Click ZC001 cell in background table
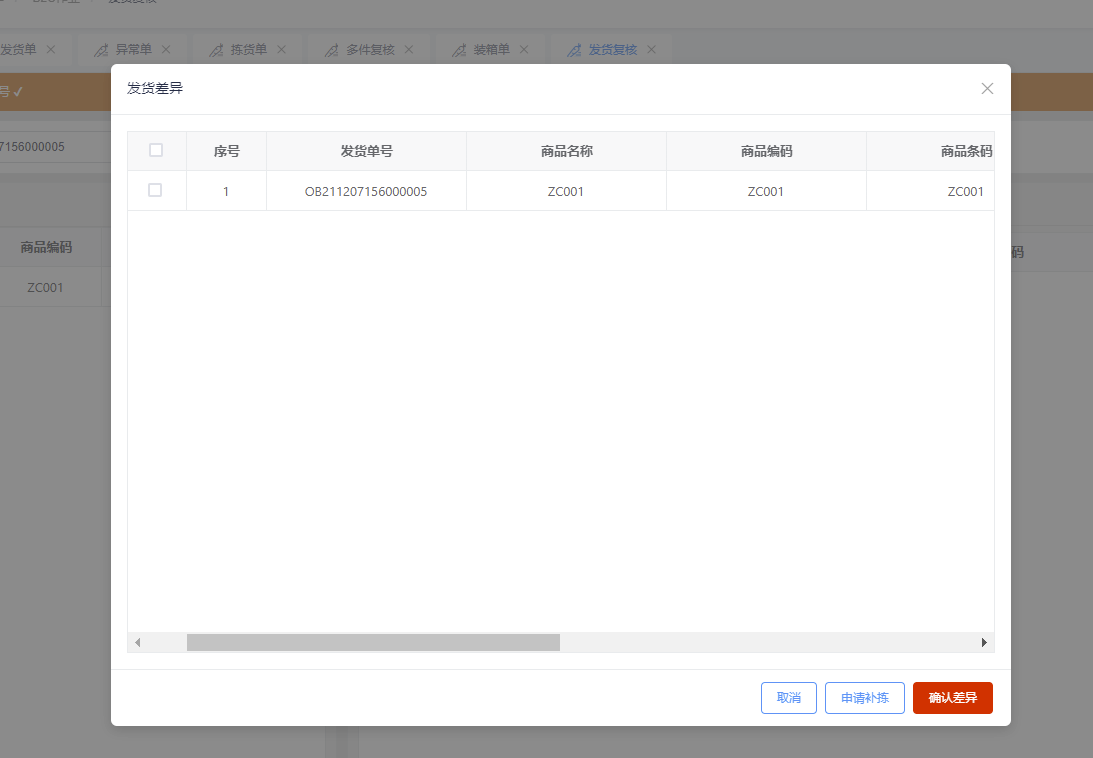 [x=45, y=287]
